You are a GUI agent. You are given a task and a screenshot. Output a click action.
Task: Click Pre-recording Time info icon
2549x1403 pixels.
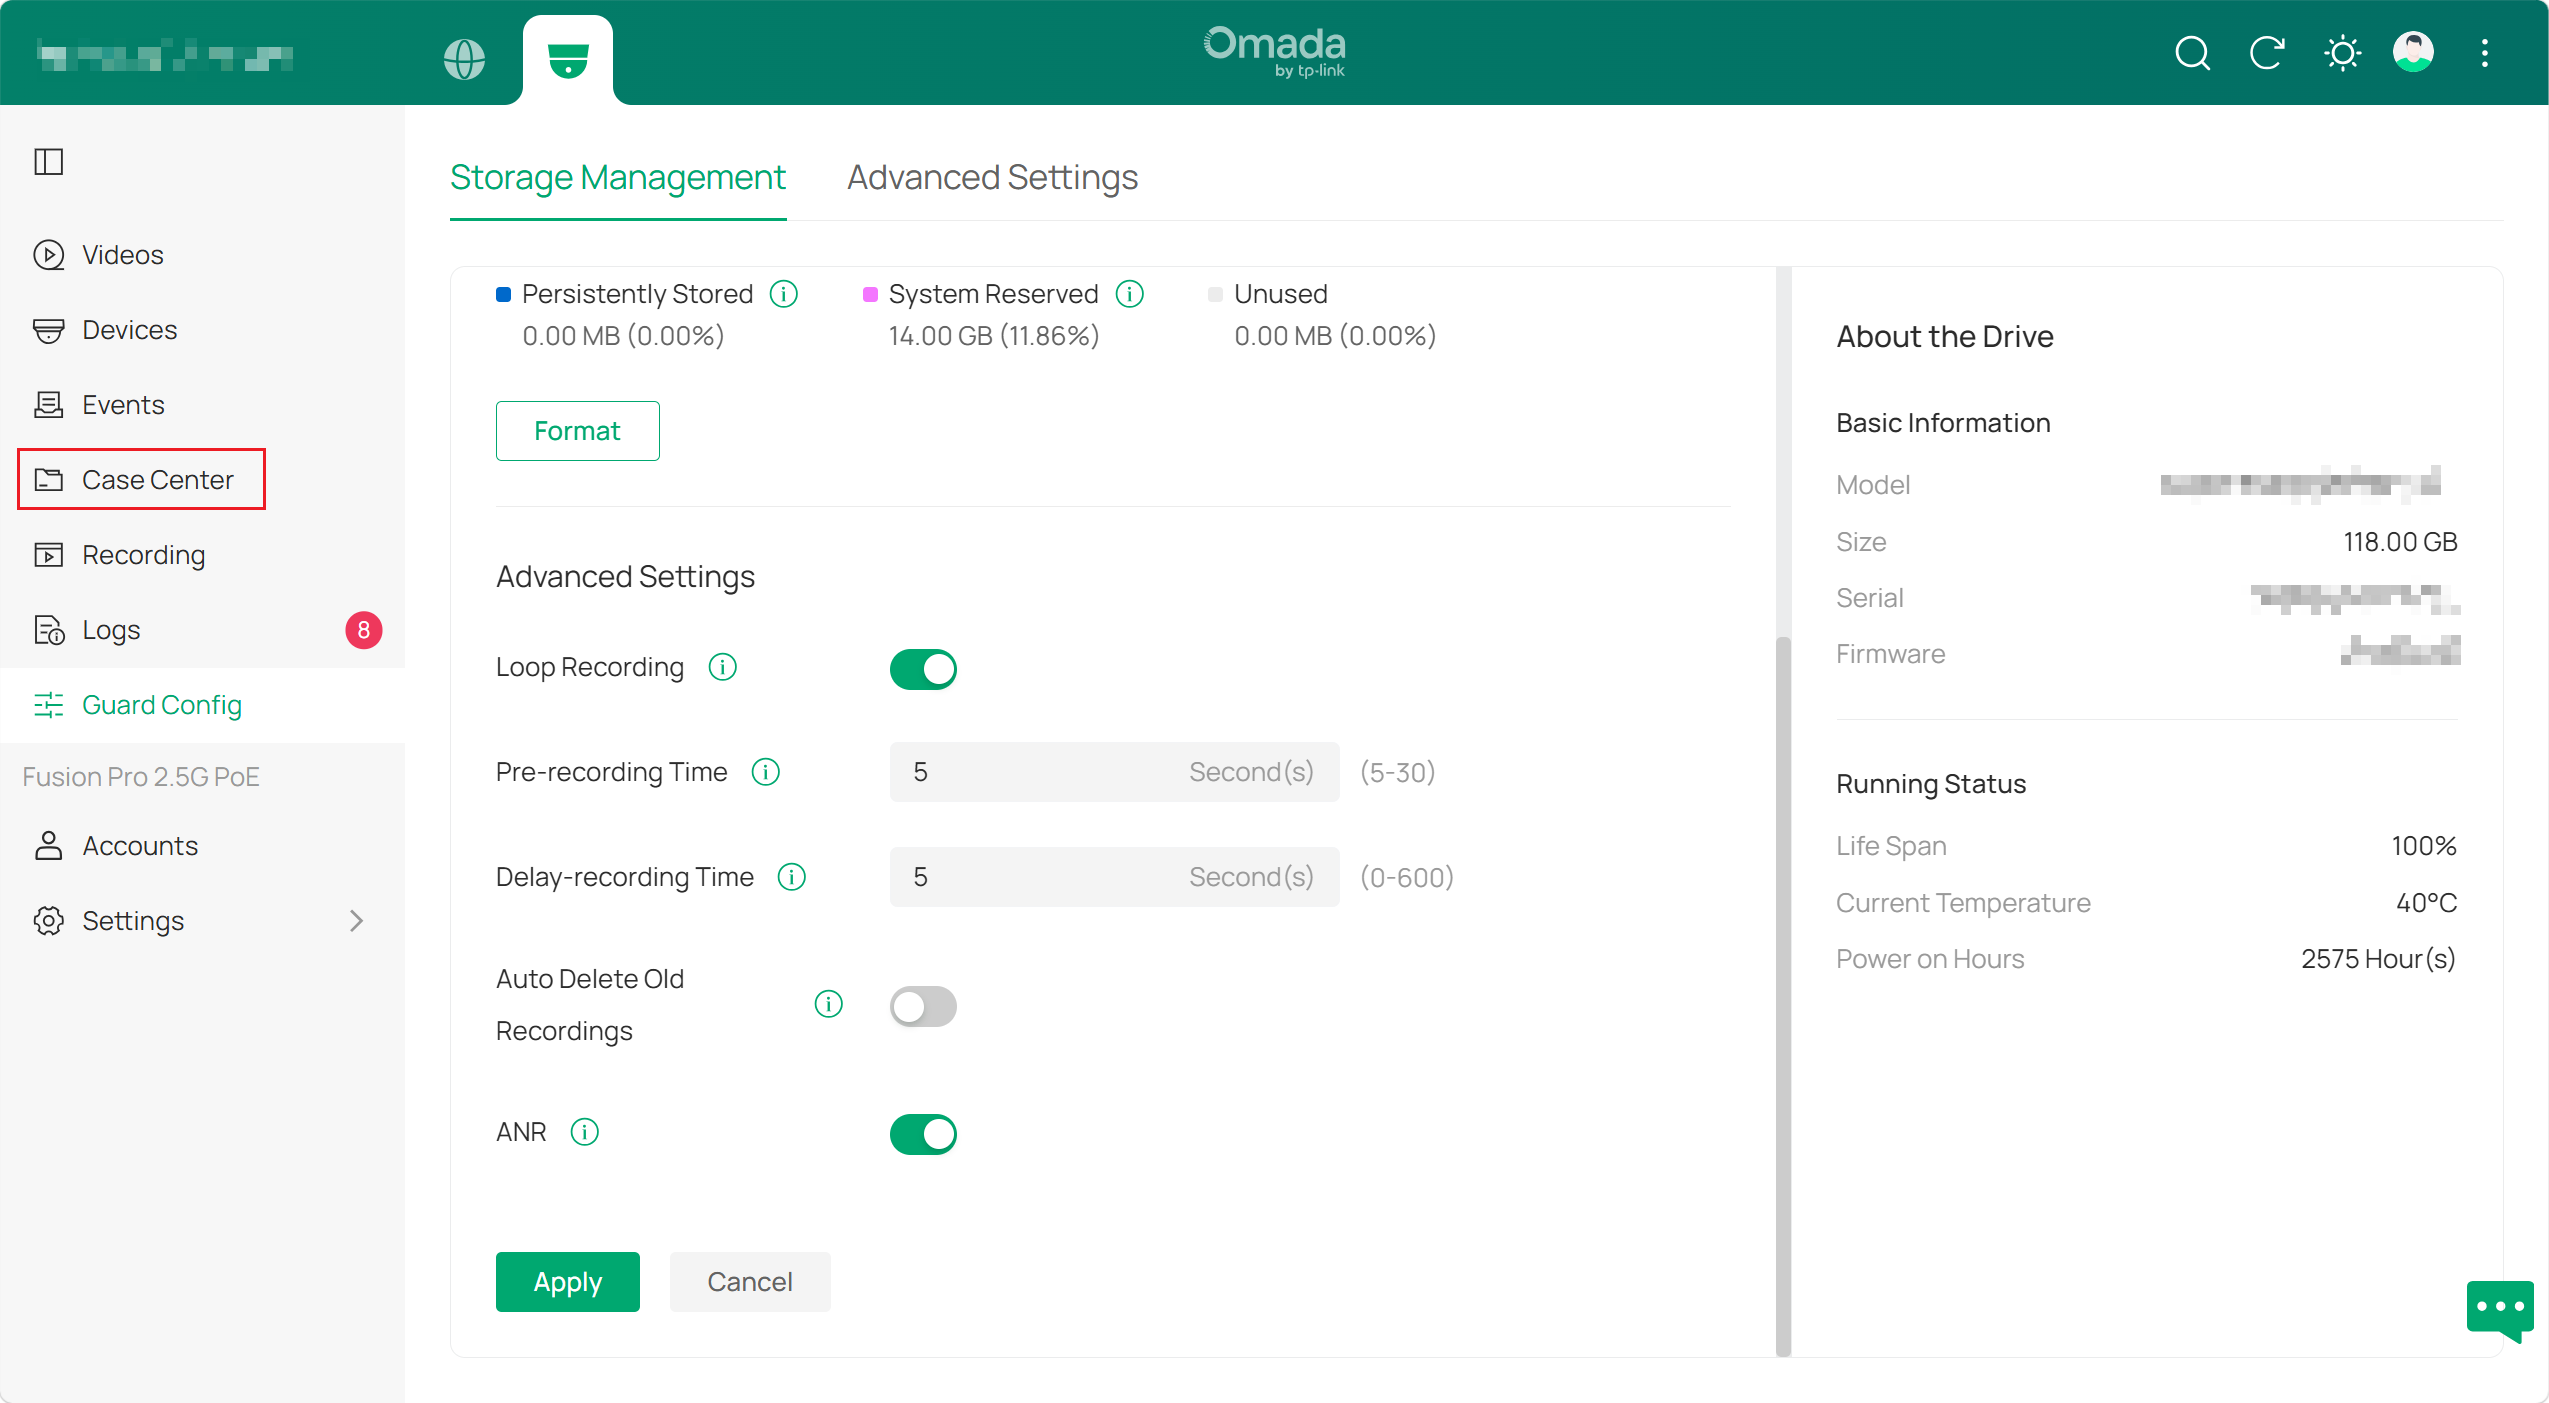(766, 772)
